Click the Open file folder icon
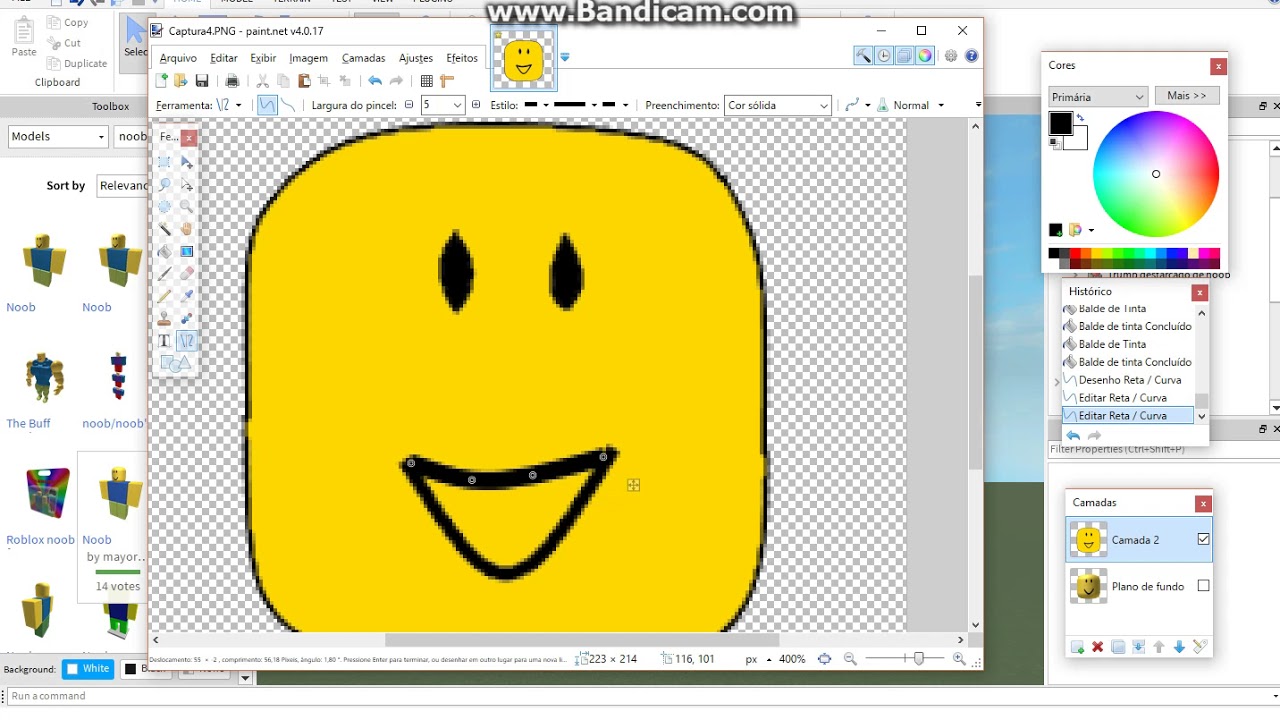Image resolution: width=1280 pixels, height=720 pixels. 181,81
